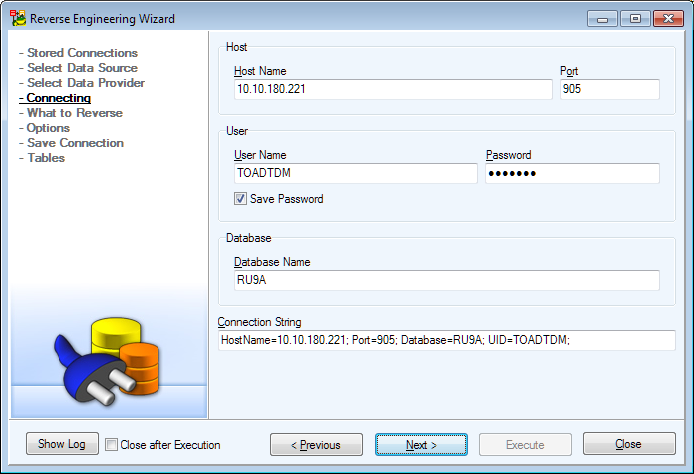The height and width of the screenshot is (474, 694).
Task: Click the database plug illustration
Action: coord(107,361)
